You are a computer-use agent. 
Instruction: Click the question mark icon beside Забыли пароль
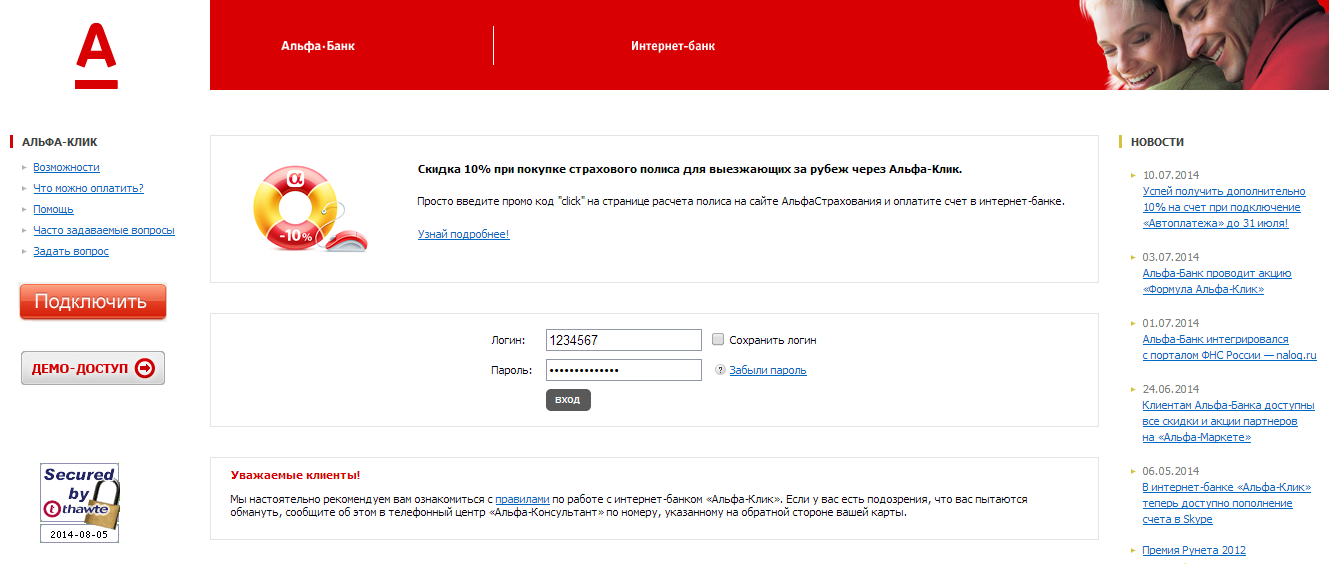coord(720,370)
